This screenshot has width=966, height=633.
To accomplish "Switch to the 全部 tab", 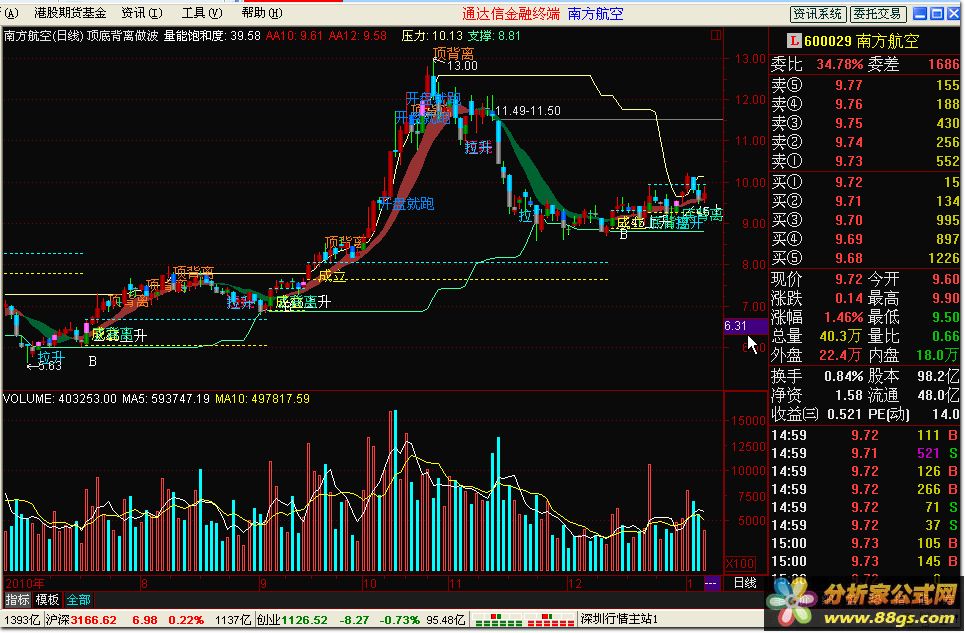I will [x=78, y=600].
